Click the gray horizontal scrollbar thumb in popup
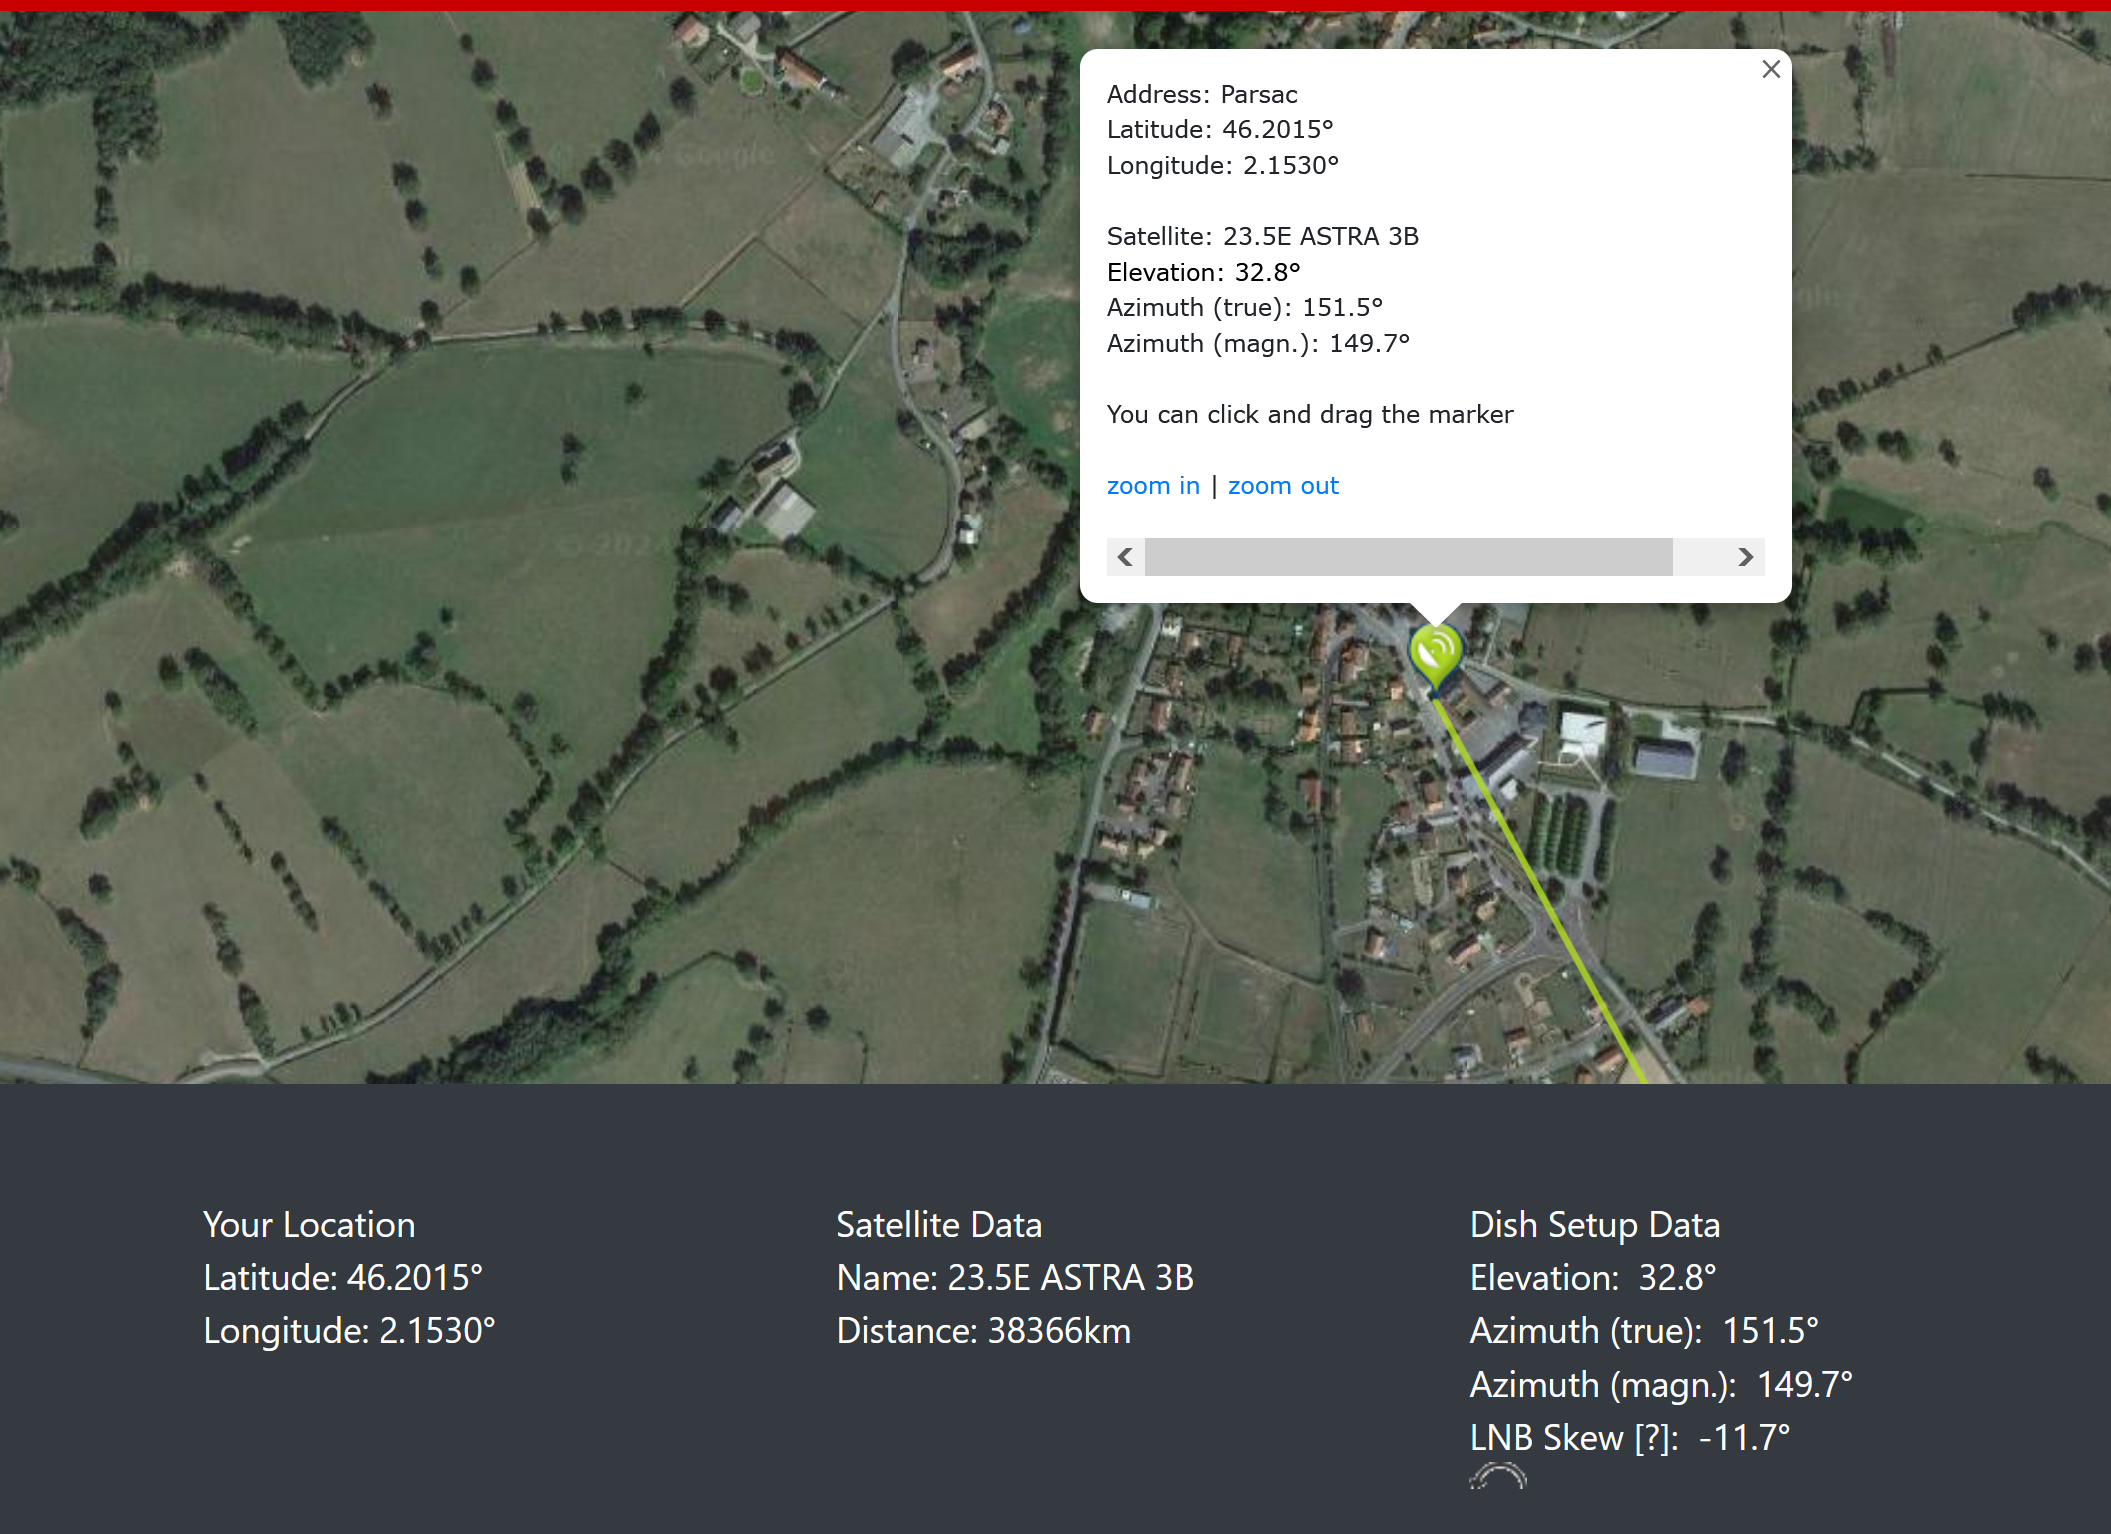This screenshot has width=2111, height=1534. click(1408, 557)
